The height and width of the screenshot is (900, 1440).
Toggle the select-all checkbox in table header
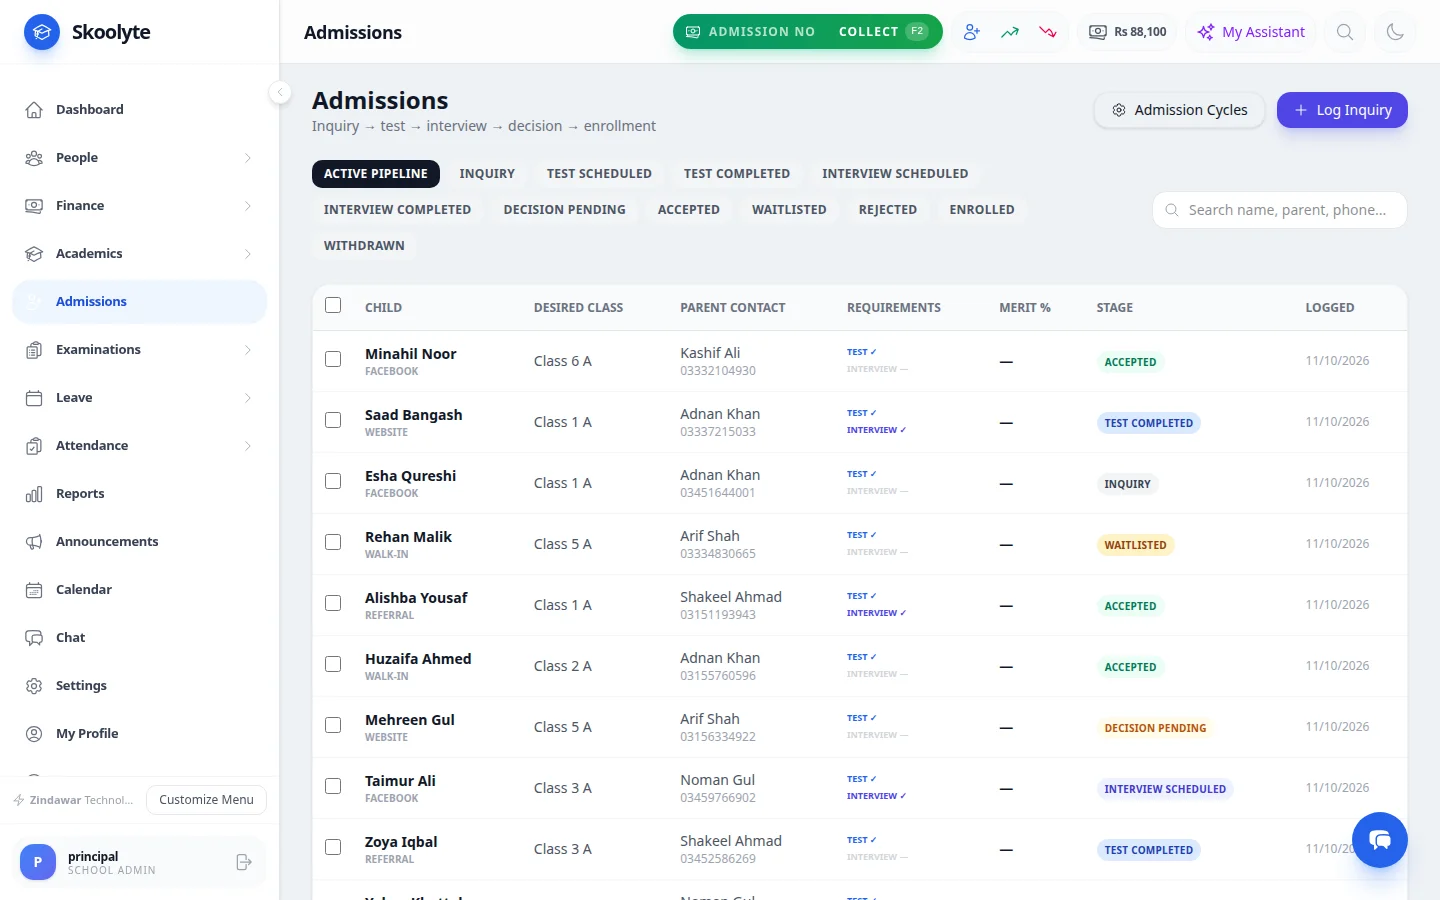click(x=333, y=305)
